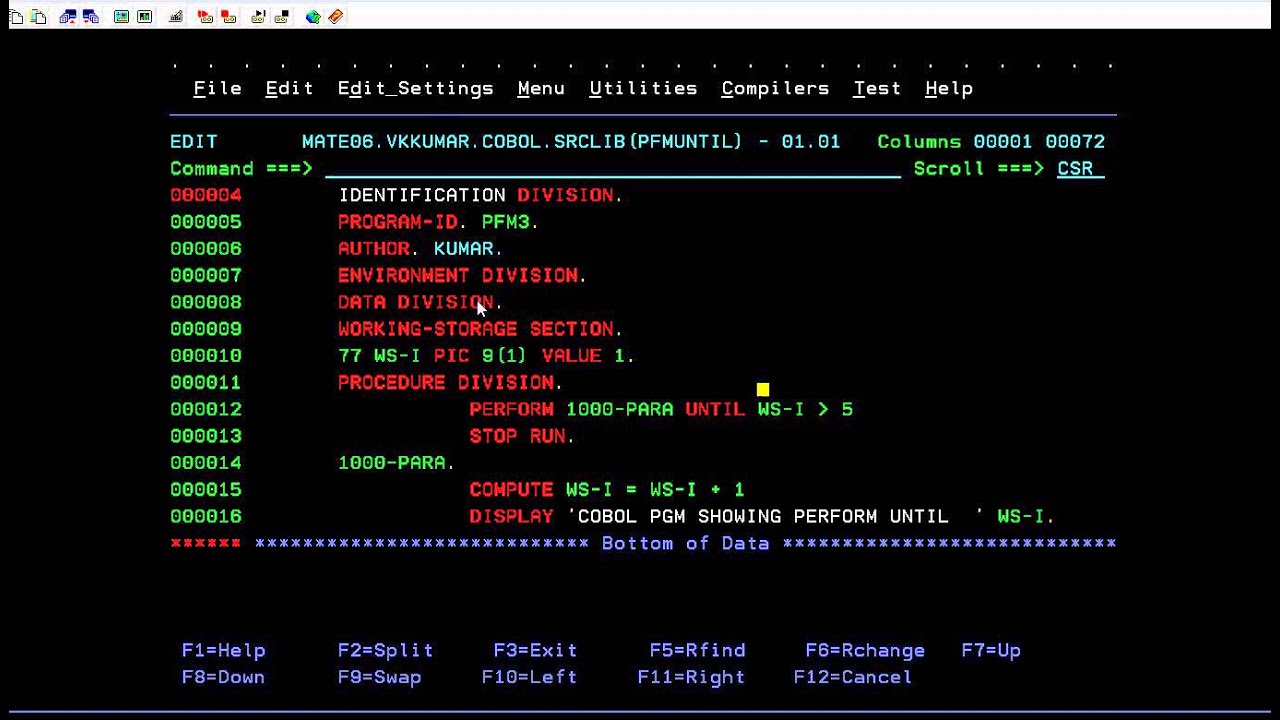1280x720 pixels.
Task: Activate the F3=Exit function key label
Action: point(535,650)
